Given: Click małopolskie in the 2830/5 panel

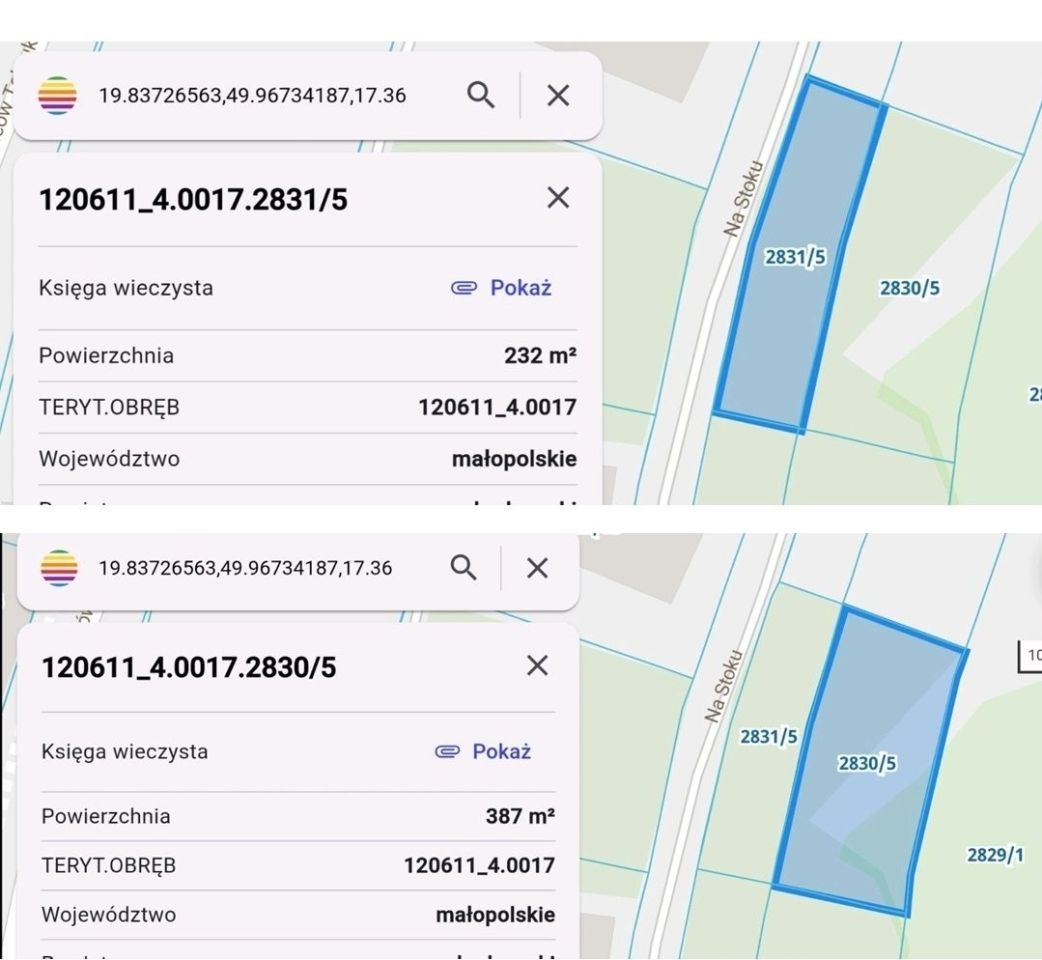Looking at the screenshot, I should pyautogui.click(x=495, y=915).
